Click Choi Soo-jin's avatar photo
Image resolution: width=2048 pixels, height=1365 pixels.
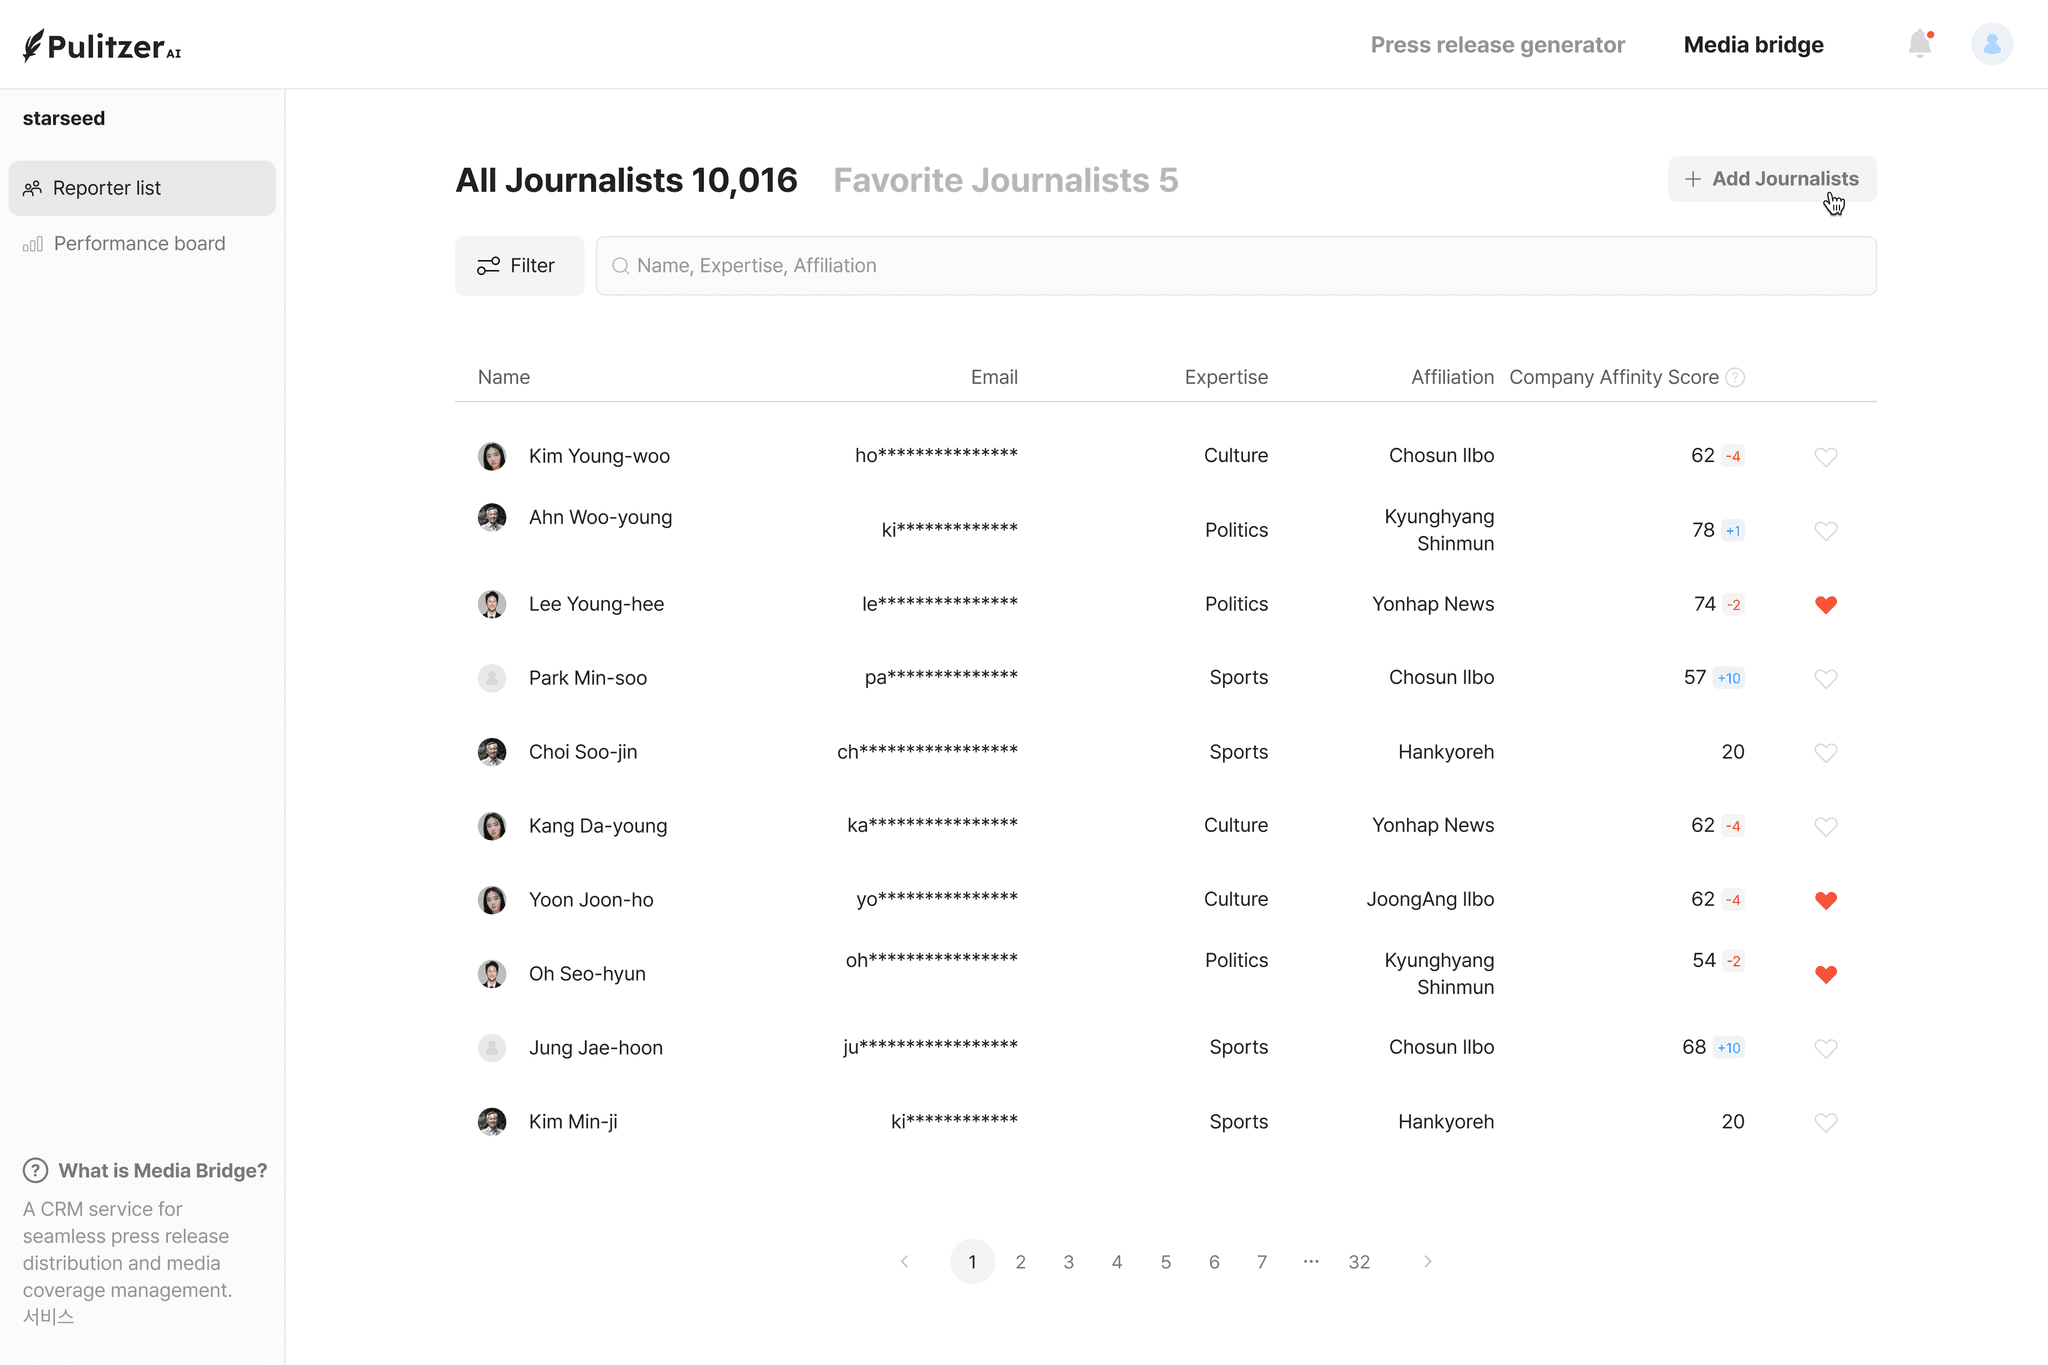tap(491, 752)
